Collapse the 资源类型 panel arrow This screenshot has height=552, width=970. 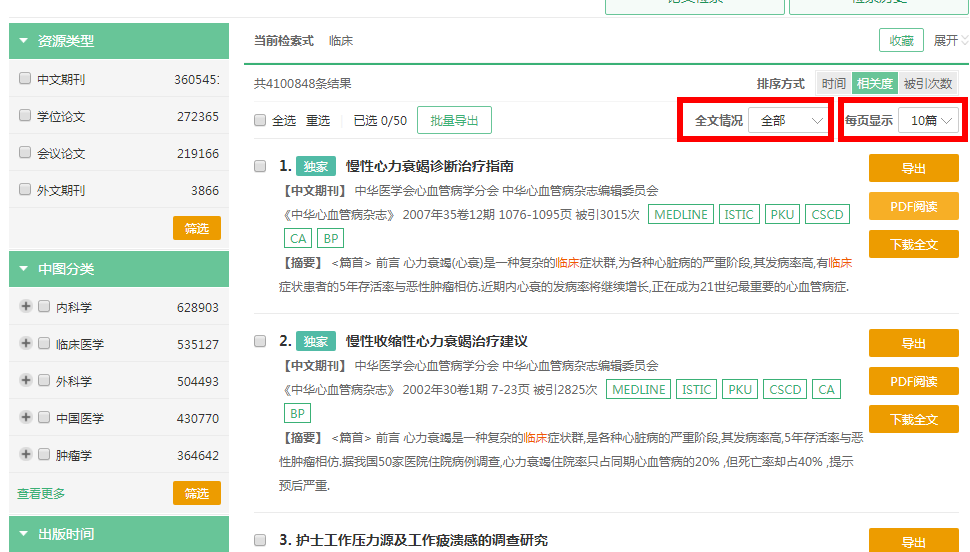tap(23, 41)
